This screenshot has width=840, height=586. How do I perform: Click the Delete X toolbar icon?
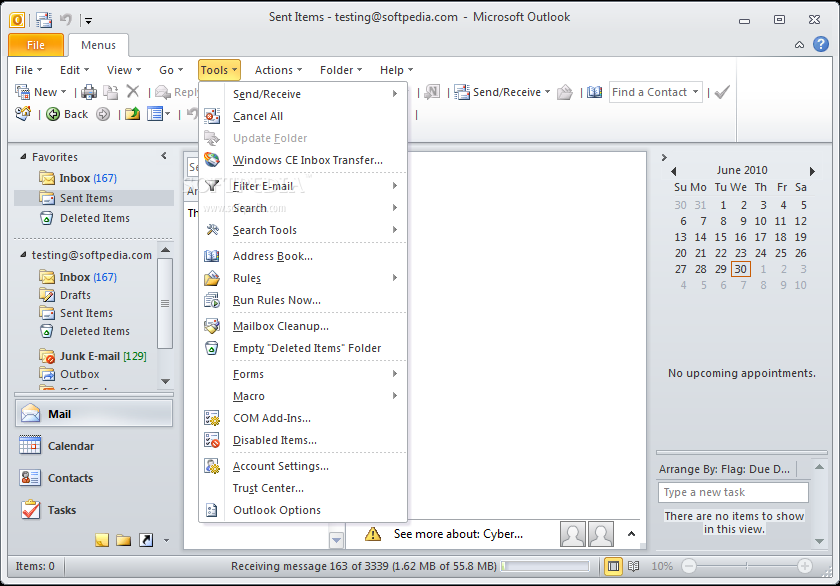(x=133, y=92)
